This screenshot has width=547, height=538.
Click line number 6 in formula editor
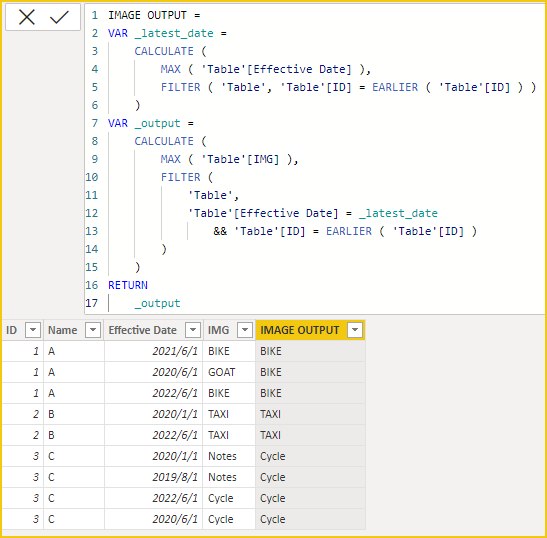click(x=95, y=105)
